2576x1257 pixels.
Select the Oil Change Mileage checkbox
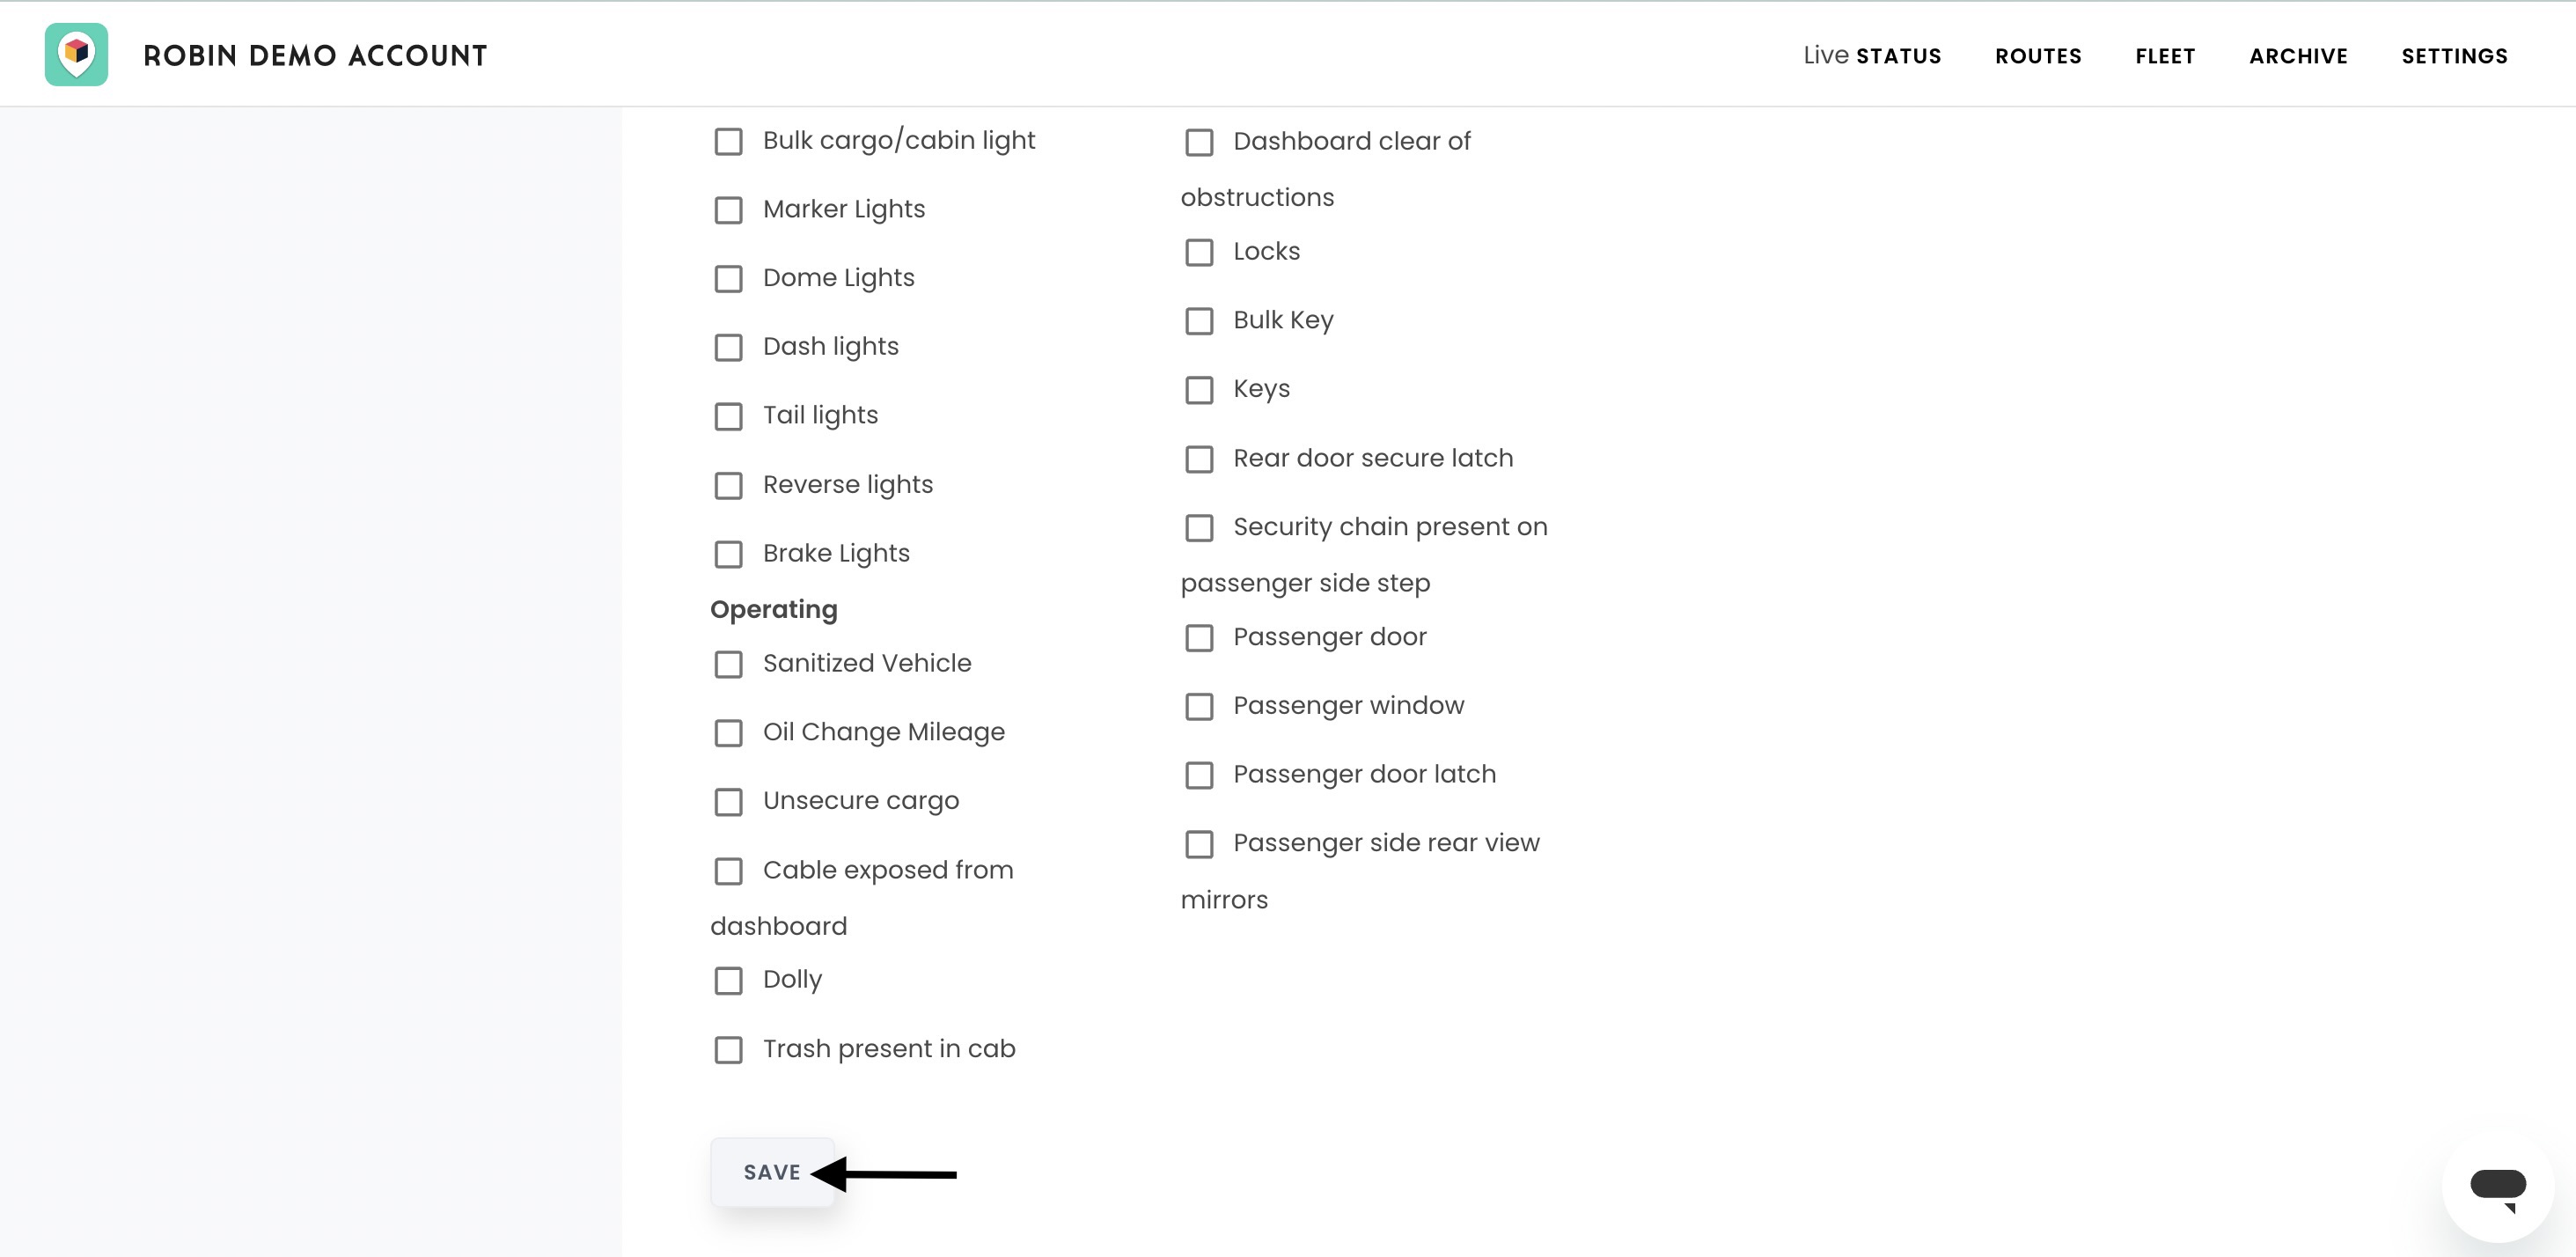tap(729, 733)
